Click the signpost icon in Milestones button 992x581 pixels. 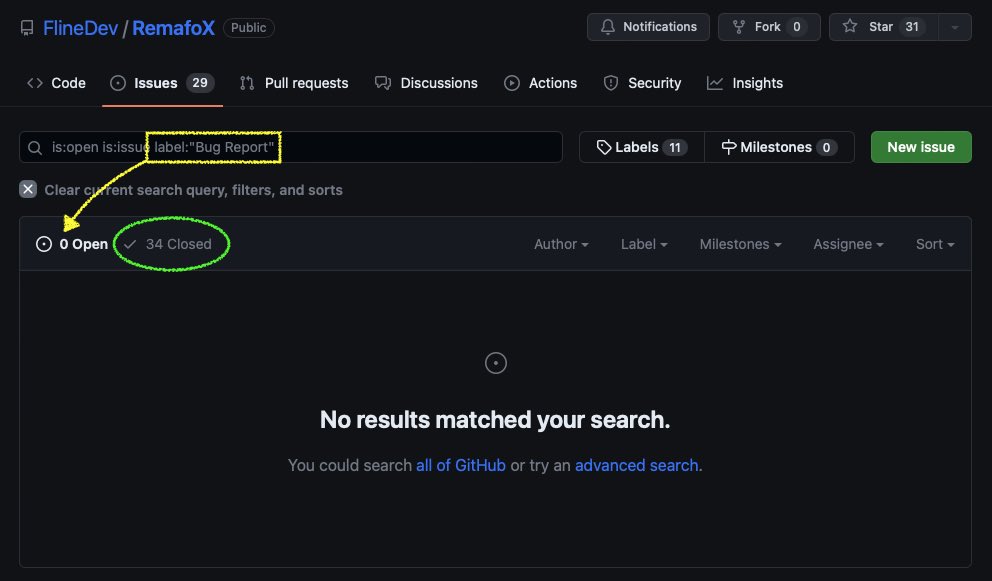pos(728,147)
